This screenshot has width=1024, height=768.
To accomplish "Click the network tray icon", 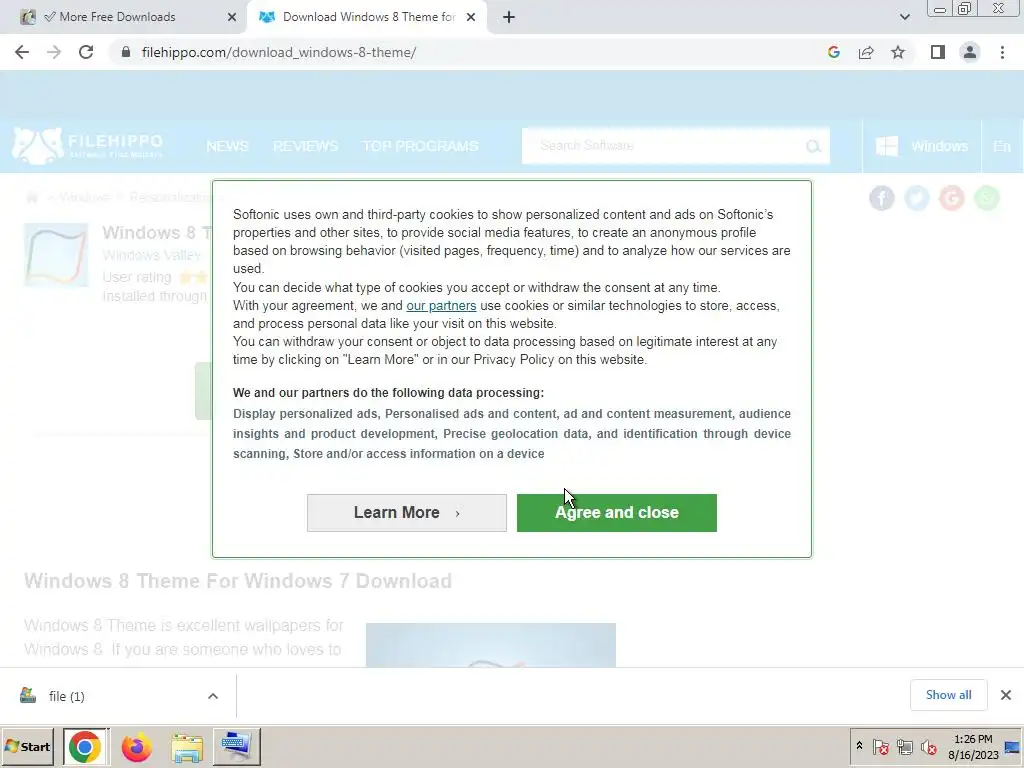I will (x=904, y=746).
